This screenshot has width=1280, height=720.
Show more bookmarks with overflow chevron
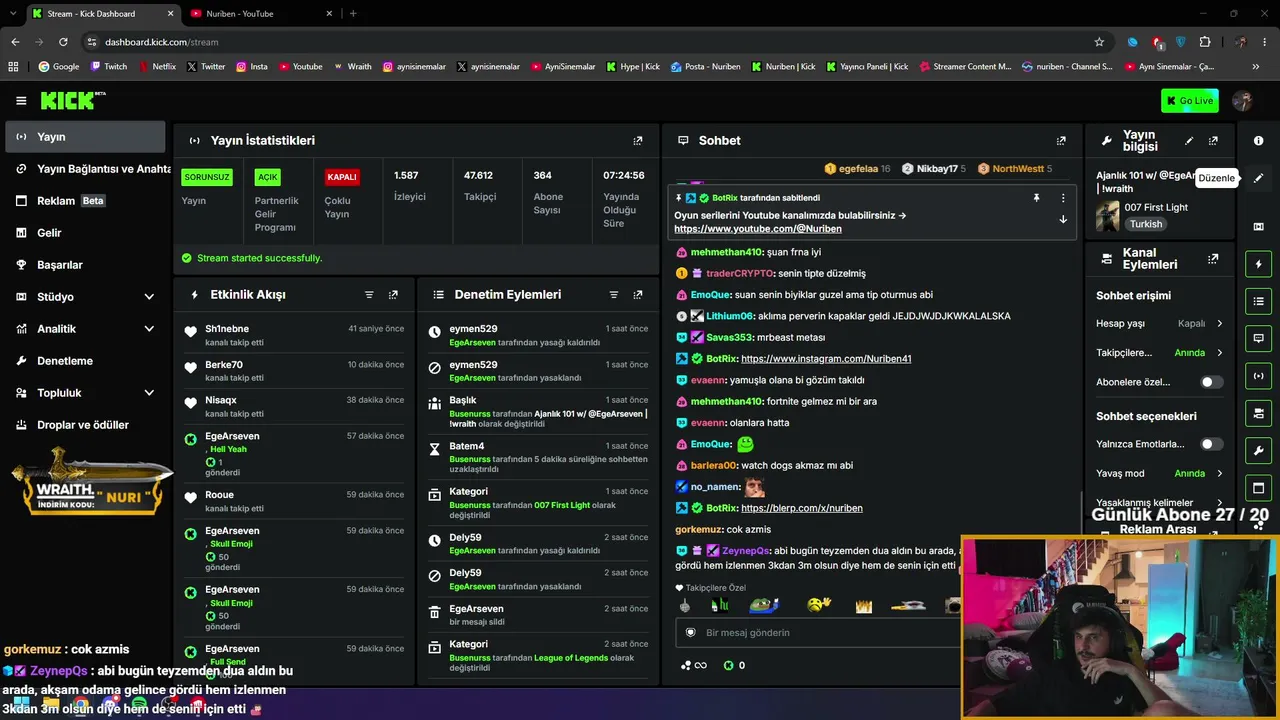(x=1255, y=67)
